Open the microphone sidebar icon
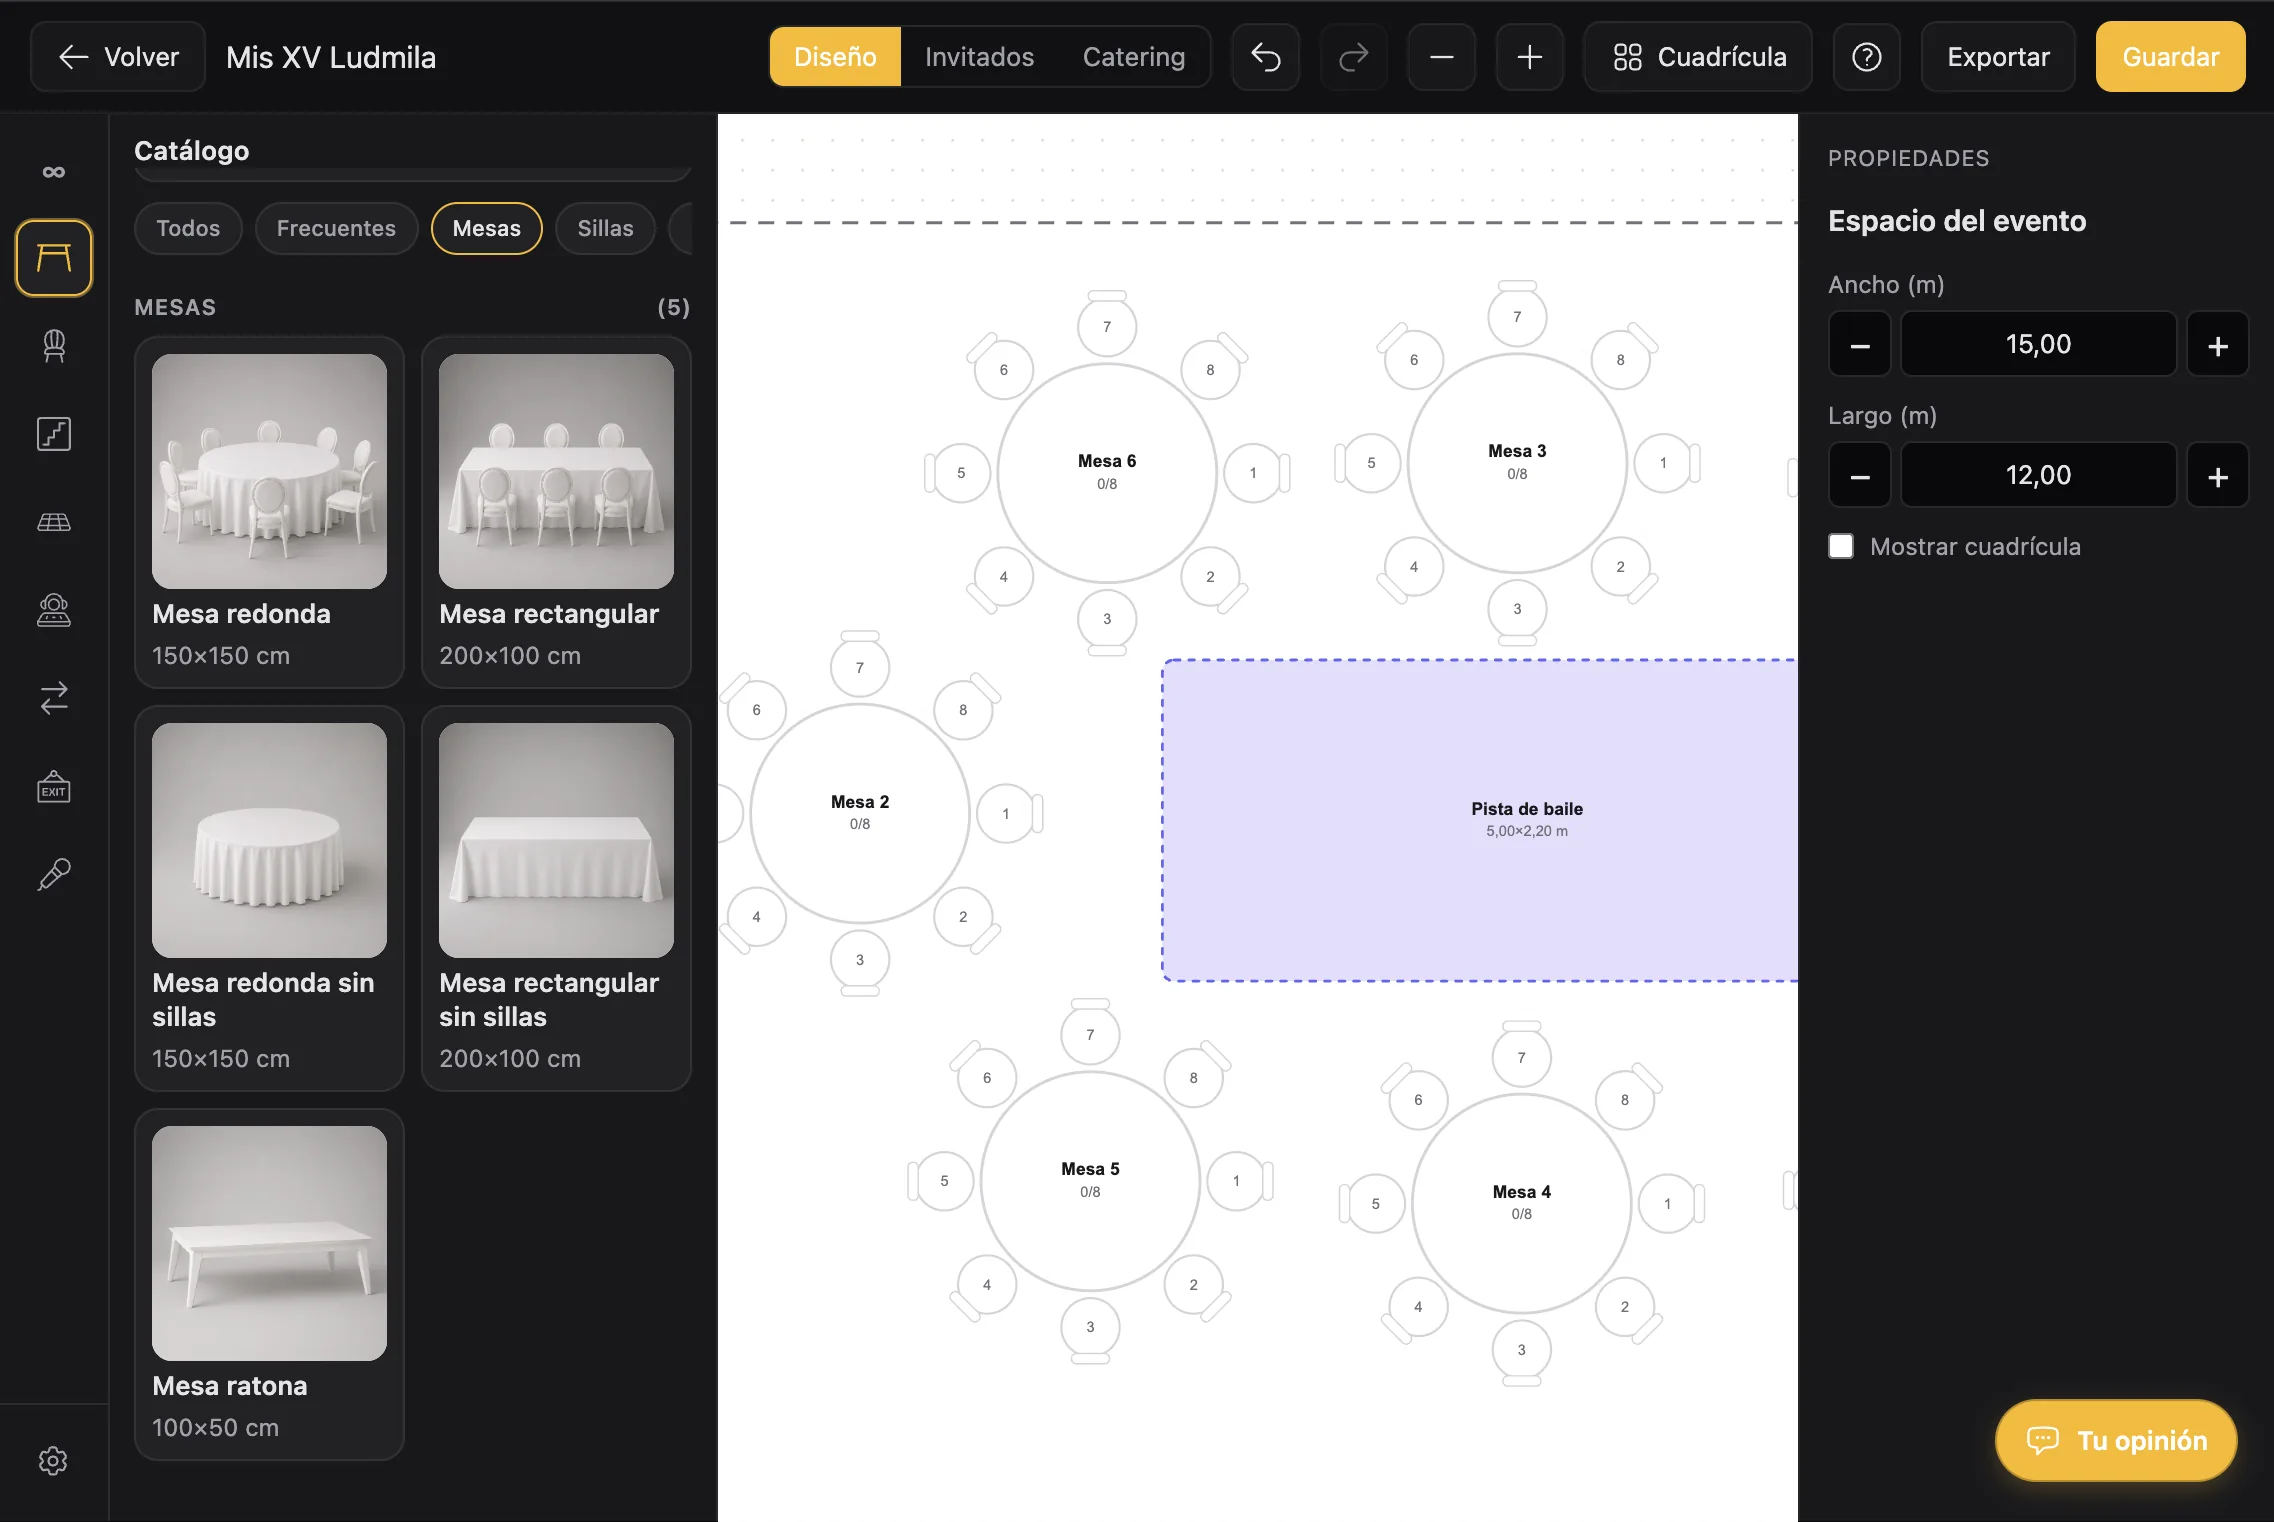2274x1522 pixels. click(54, 874)
